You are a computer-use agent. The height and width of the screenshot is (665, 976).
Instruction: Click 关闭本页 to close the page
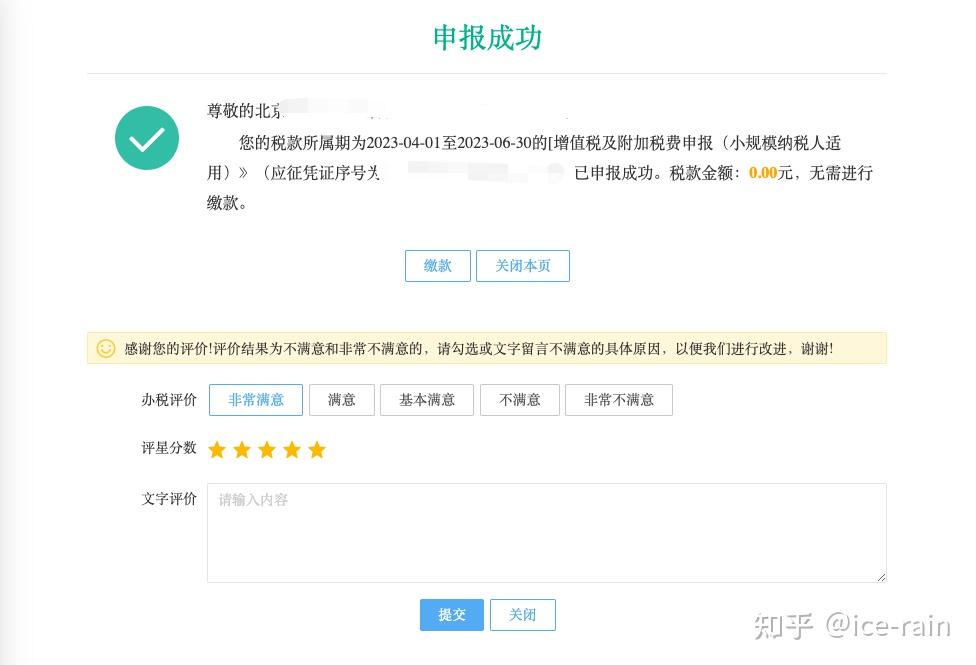523,266
